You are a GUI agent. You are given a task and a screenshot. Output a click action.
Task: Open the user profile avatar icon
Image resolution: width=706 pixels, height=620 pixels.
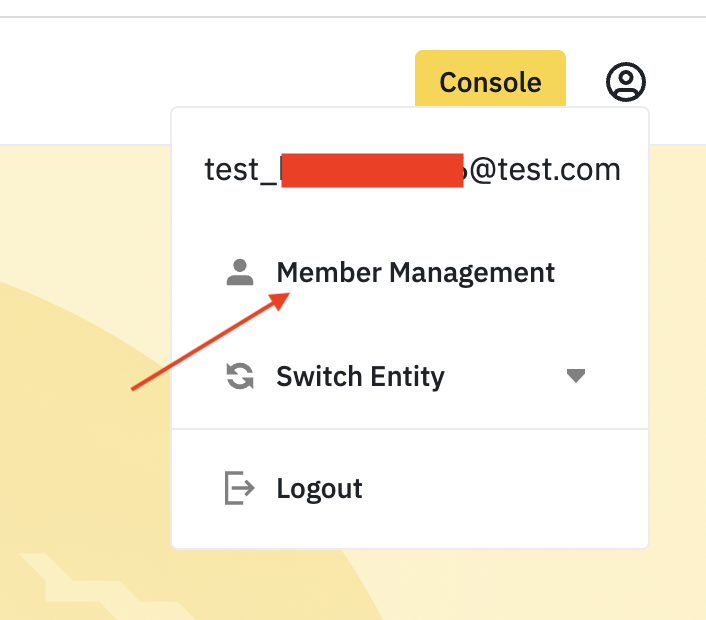coord(626,81)
